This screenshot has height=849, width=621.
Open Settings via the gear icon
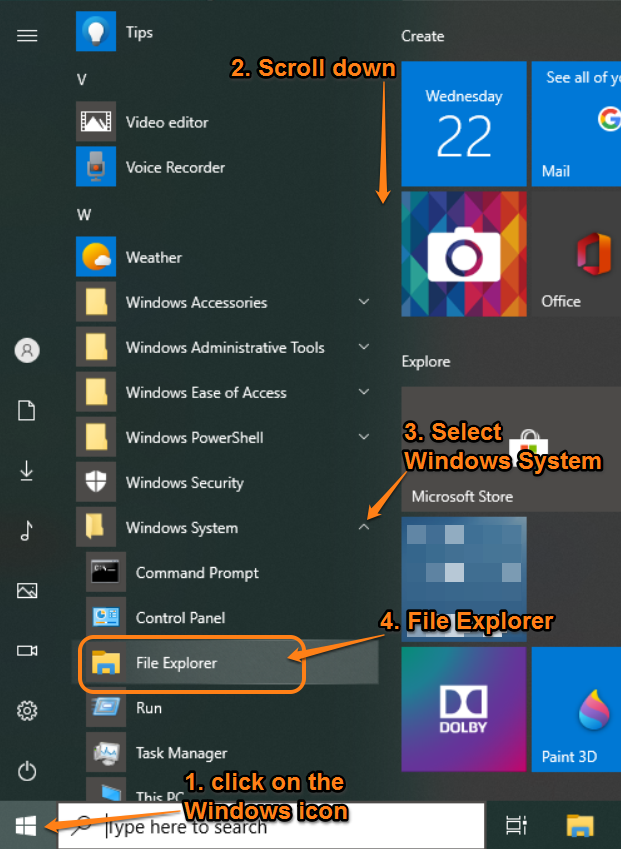pyautogui.click(x=27, y=710)
